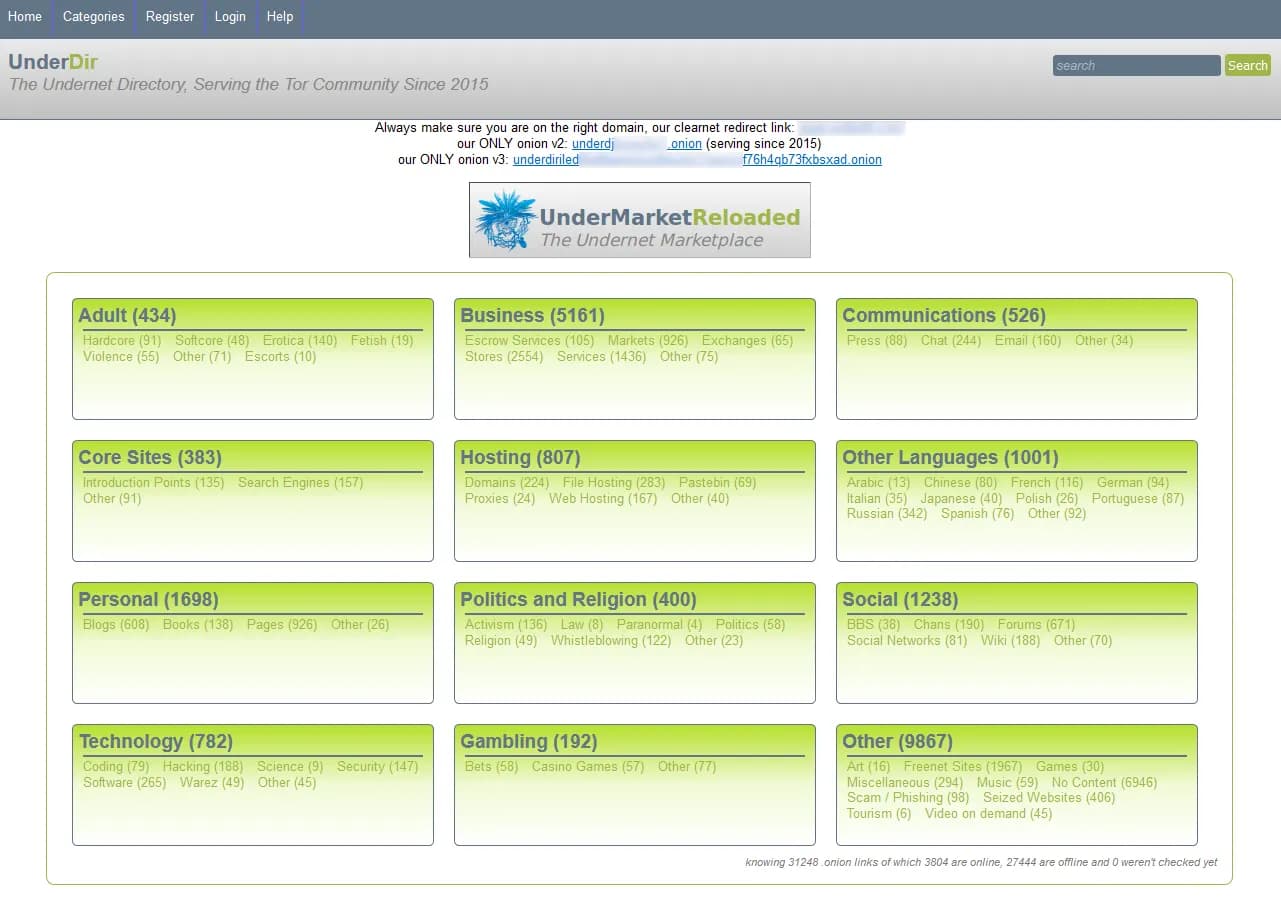
Task: Select Web Hosting (167) subcategory
Action: (603, 499)
